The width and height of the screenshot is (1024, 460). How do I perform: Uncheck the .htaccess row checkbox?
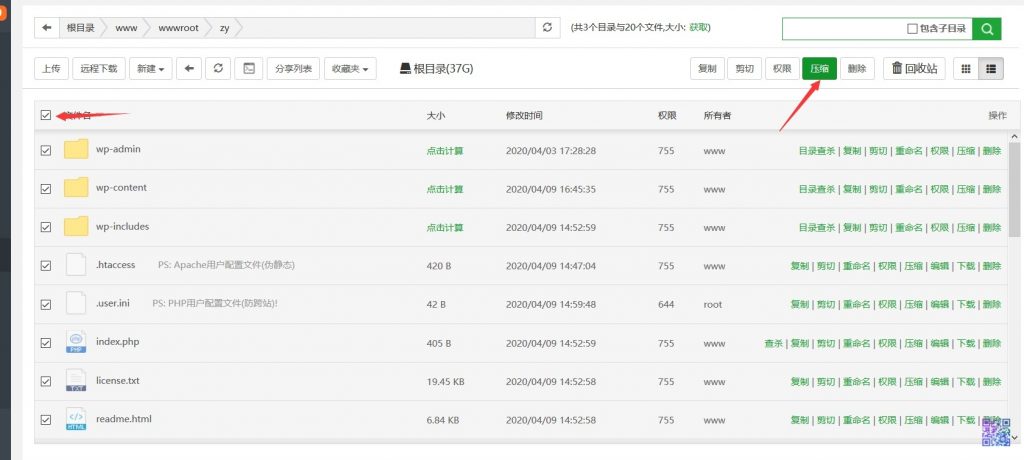(x=46, y=266)
